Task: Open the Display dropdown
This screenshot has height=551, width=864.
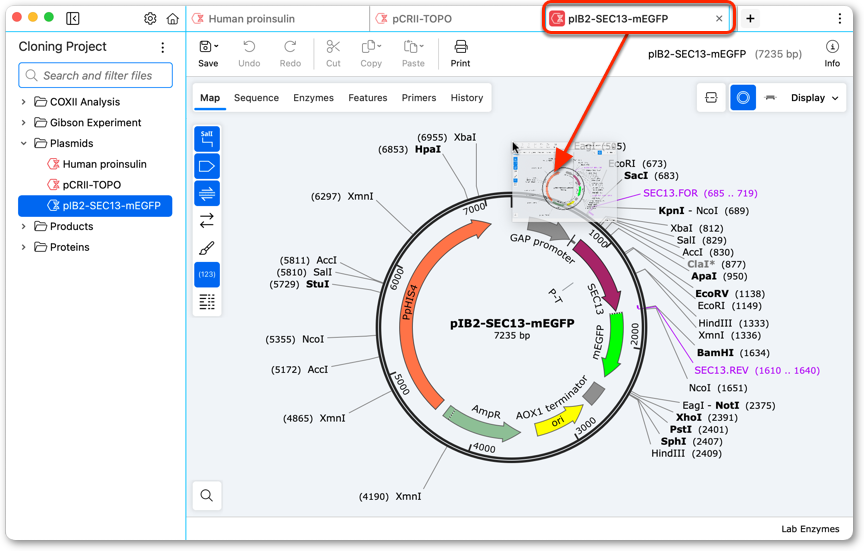Action: [x=814, y=98]
